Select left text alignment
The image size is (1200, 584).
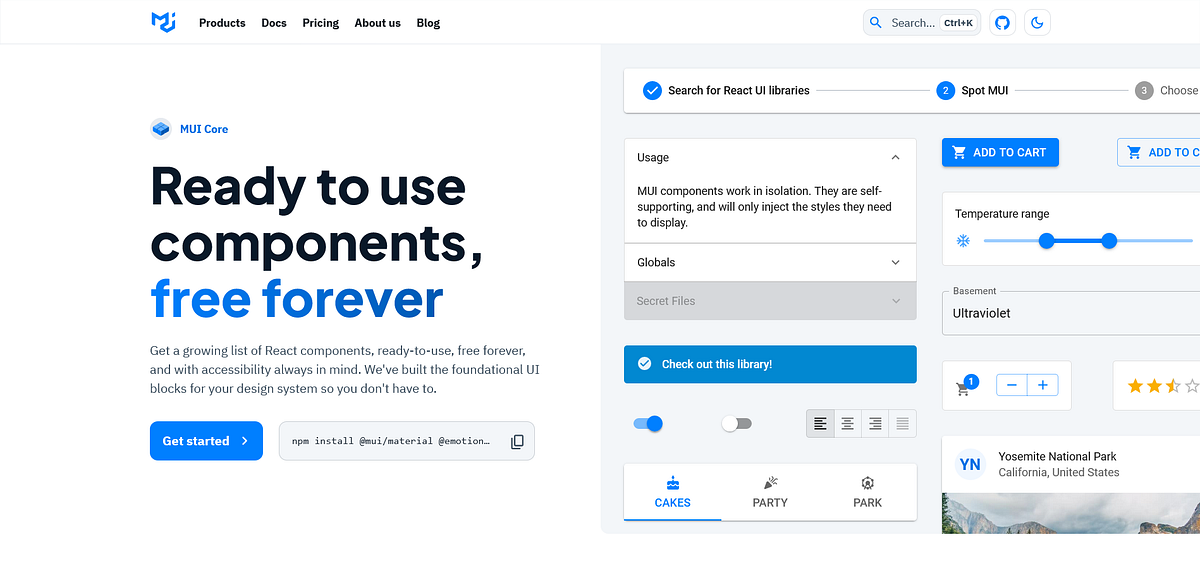point(820,423)
